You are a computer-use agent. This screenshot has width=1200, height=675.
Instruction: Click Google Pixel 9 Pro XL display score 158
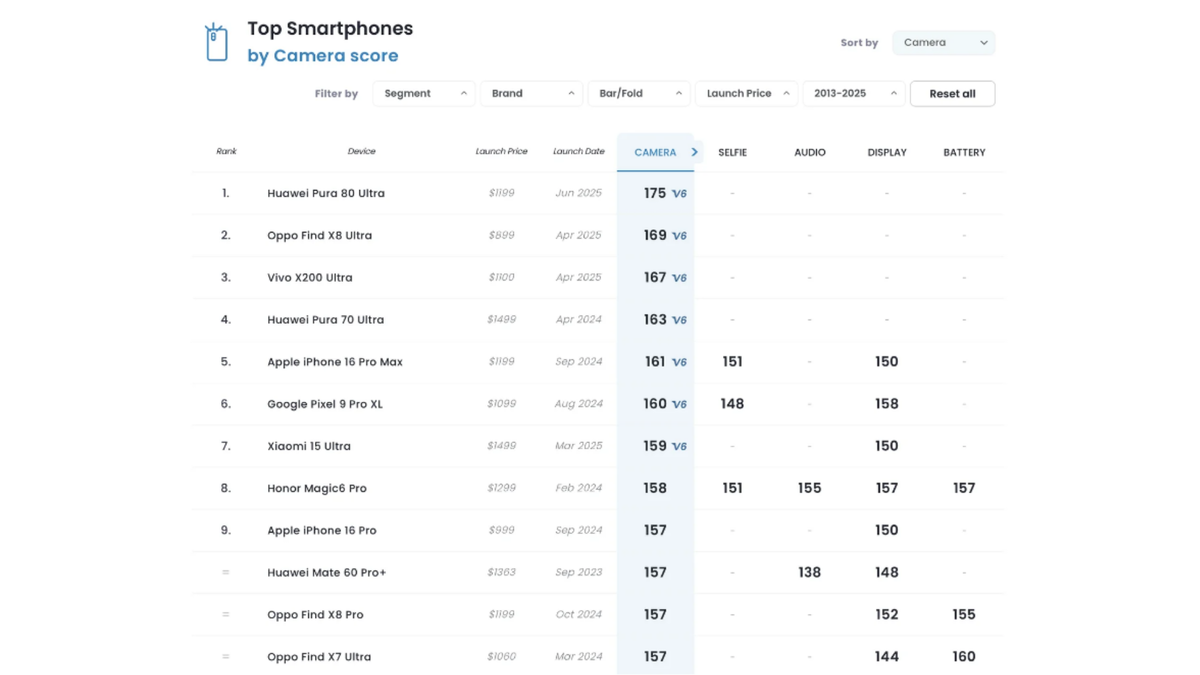pyautogui.click(x=887, y=404)
